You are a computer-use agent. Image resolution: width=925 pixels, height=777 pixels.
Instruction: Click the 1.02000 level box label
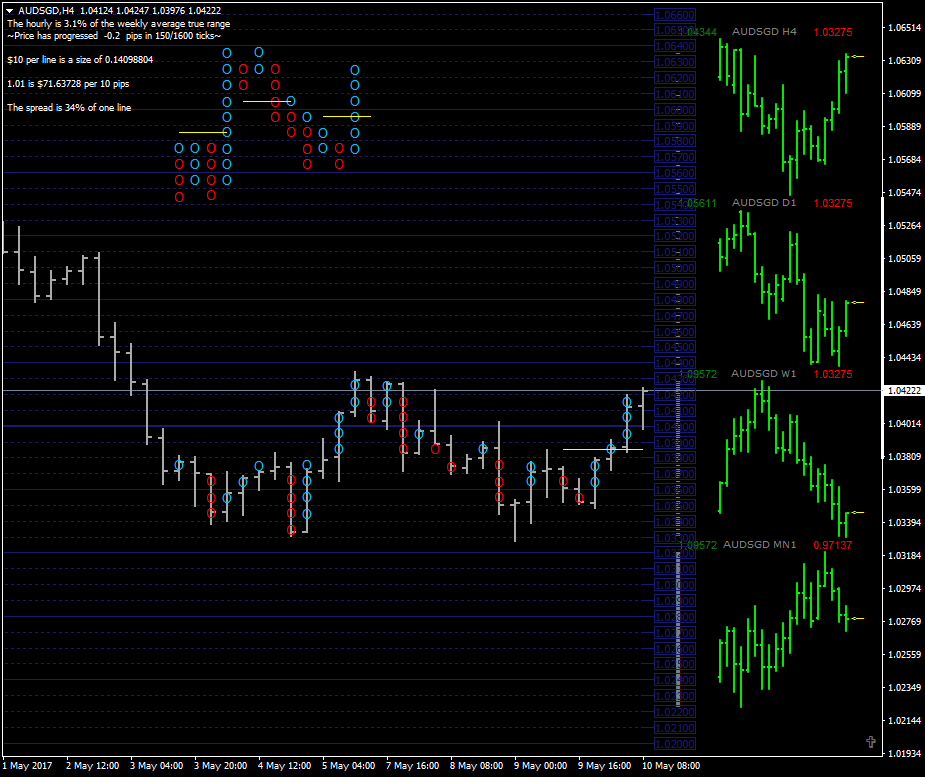[x=675, y=744]
